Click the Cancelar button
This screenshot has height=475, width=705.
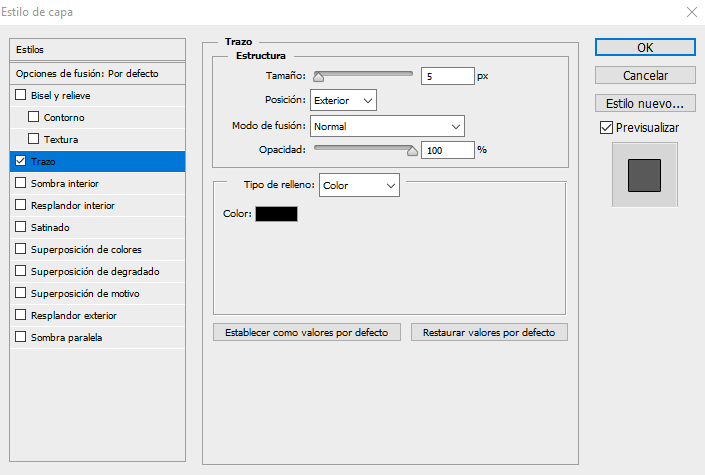point(645,75)
